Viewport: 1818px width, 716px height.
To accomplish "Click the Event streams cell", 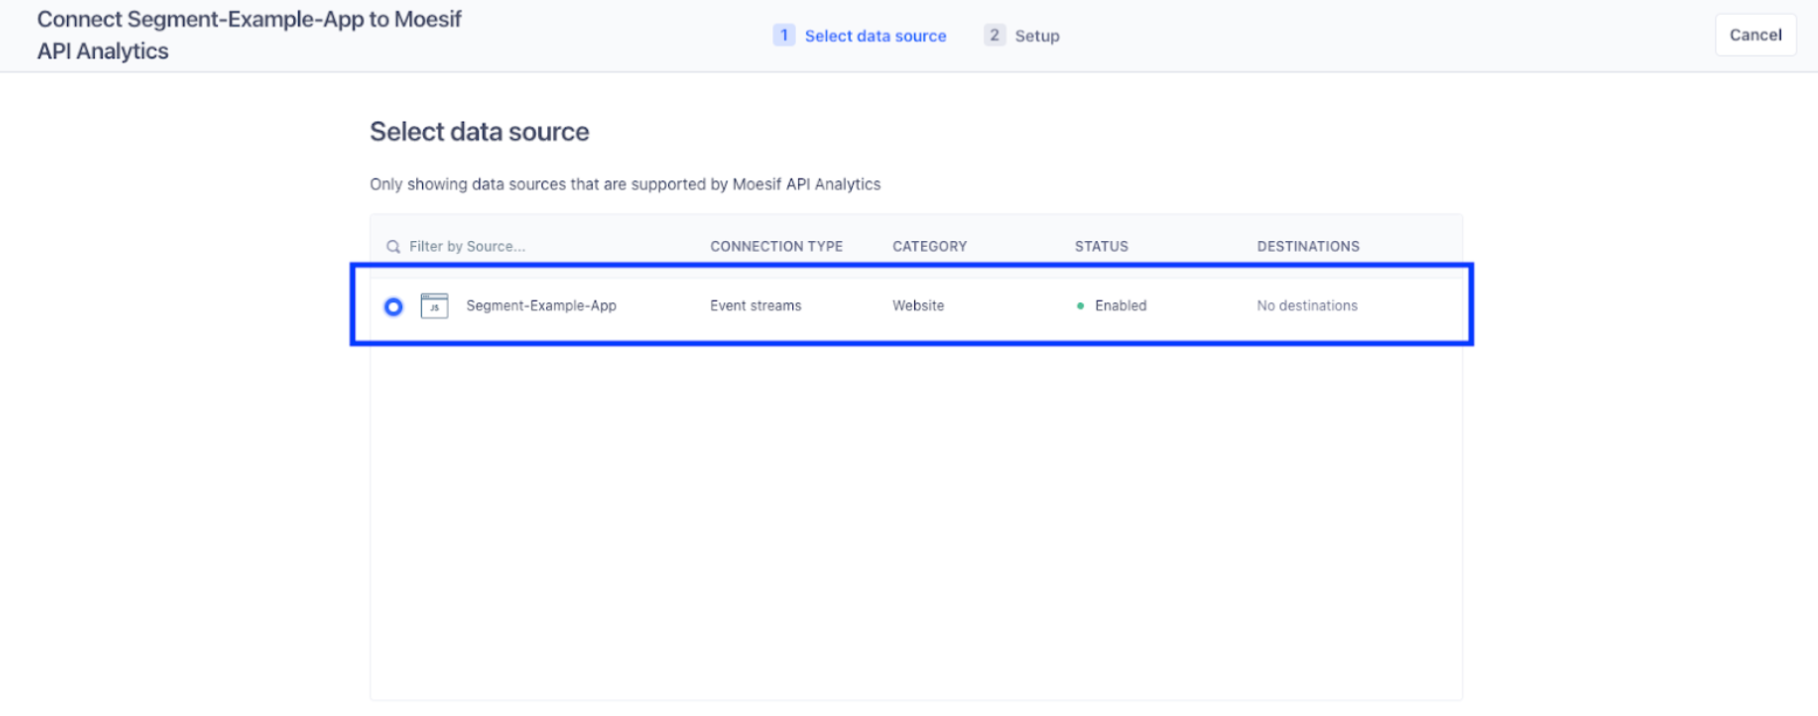I will point(755,306).
